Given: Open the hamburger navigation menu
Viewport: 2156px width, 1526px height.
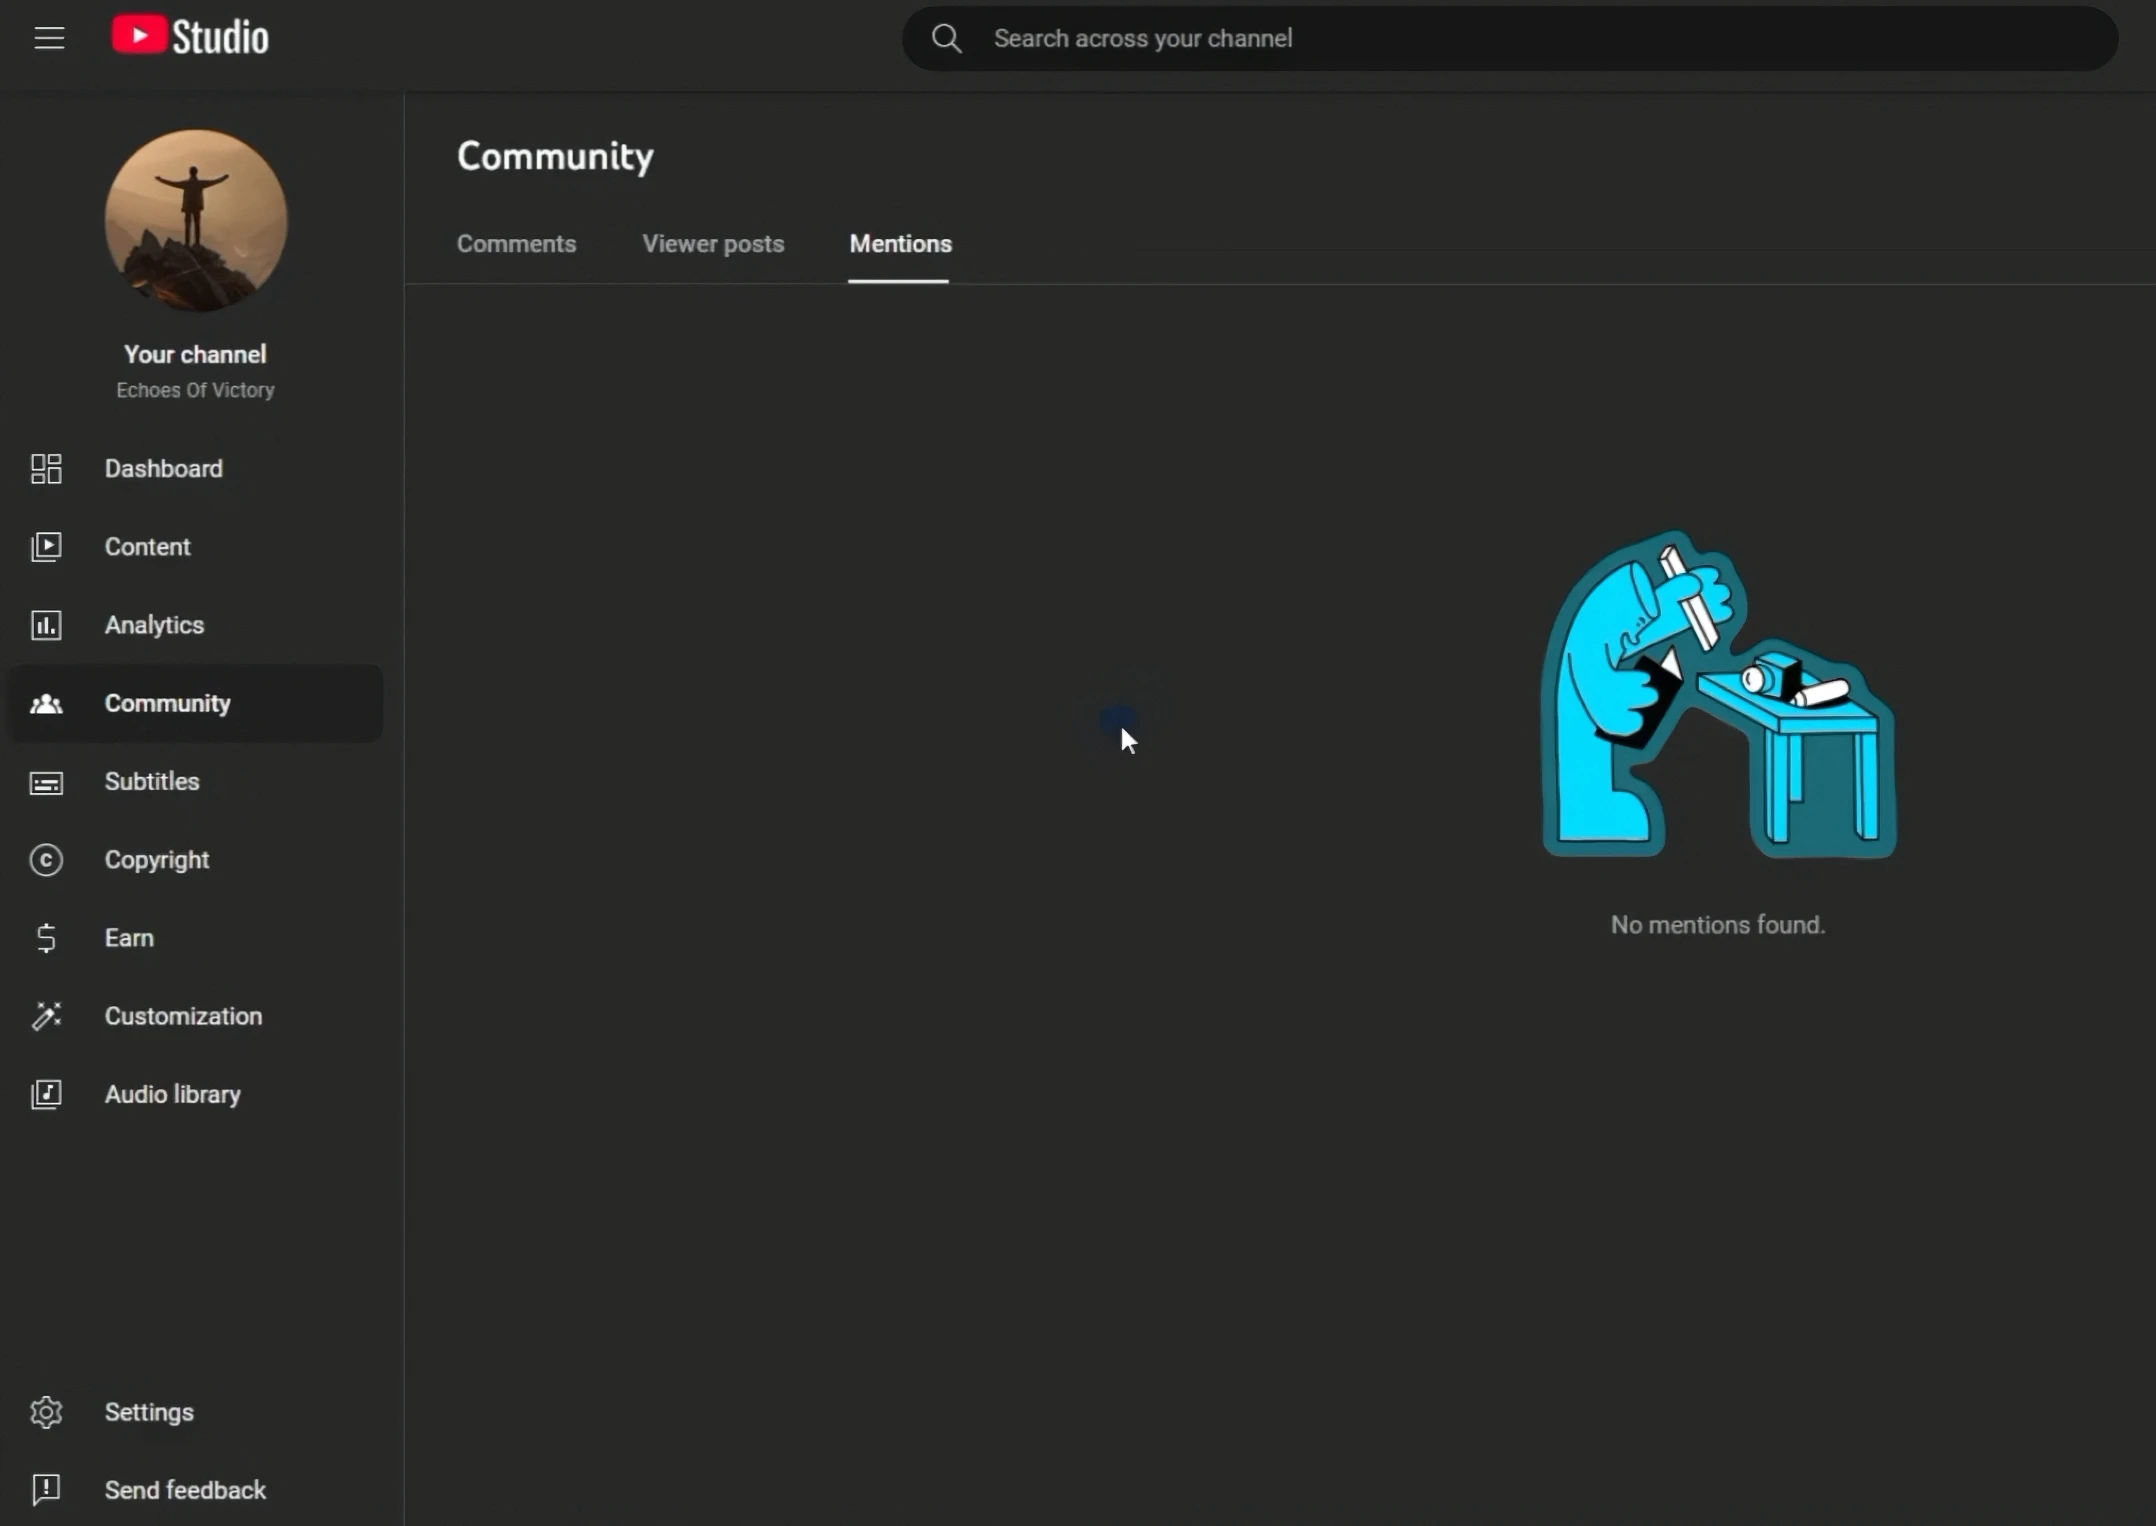Looking at the screenshot, I should (x=49, y=38).
